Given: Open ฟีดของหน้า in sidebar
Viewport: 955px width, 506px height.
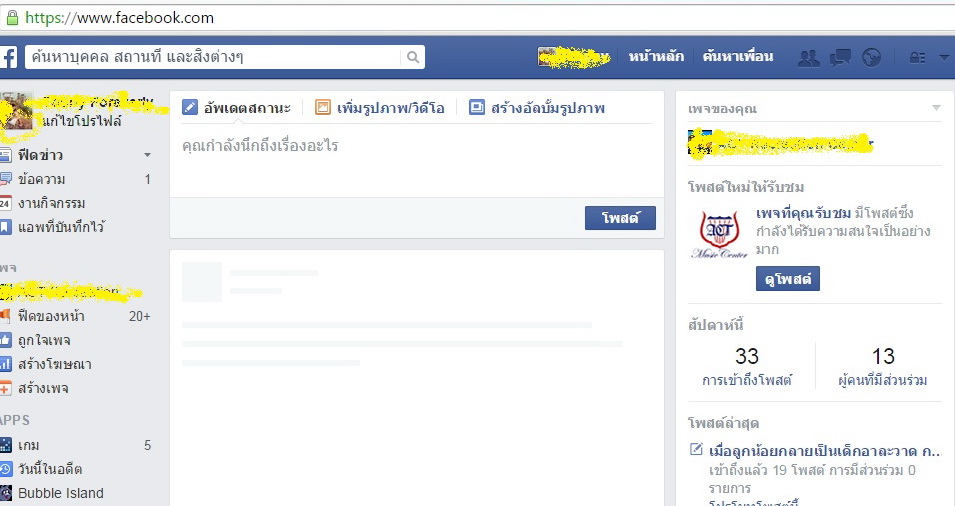Looking at the screenshot, I should pyautogui.click(x=51, y=316).
